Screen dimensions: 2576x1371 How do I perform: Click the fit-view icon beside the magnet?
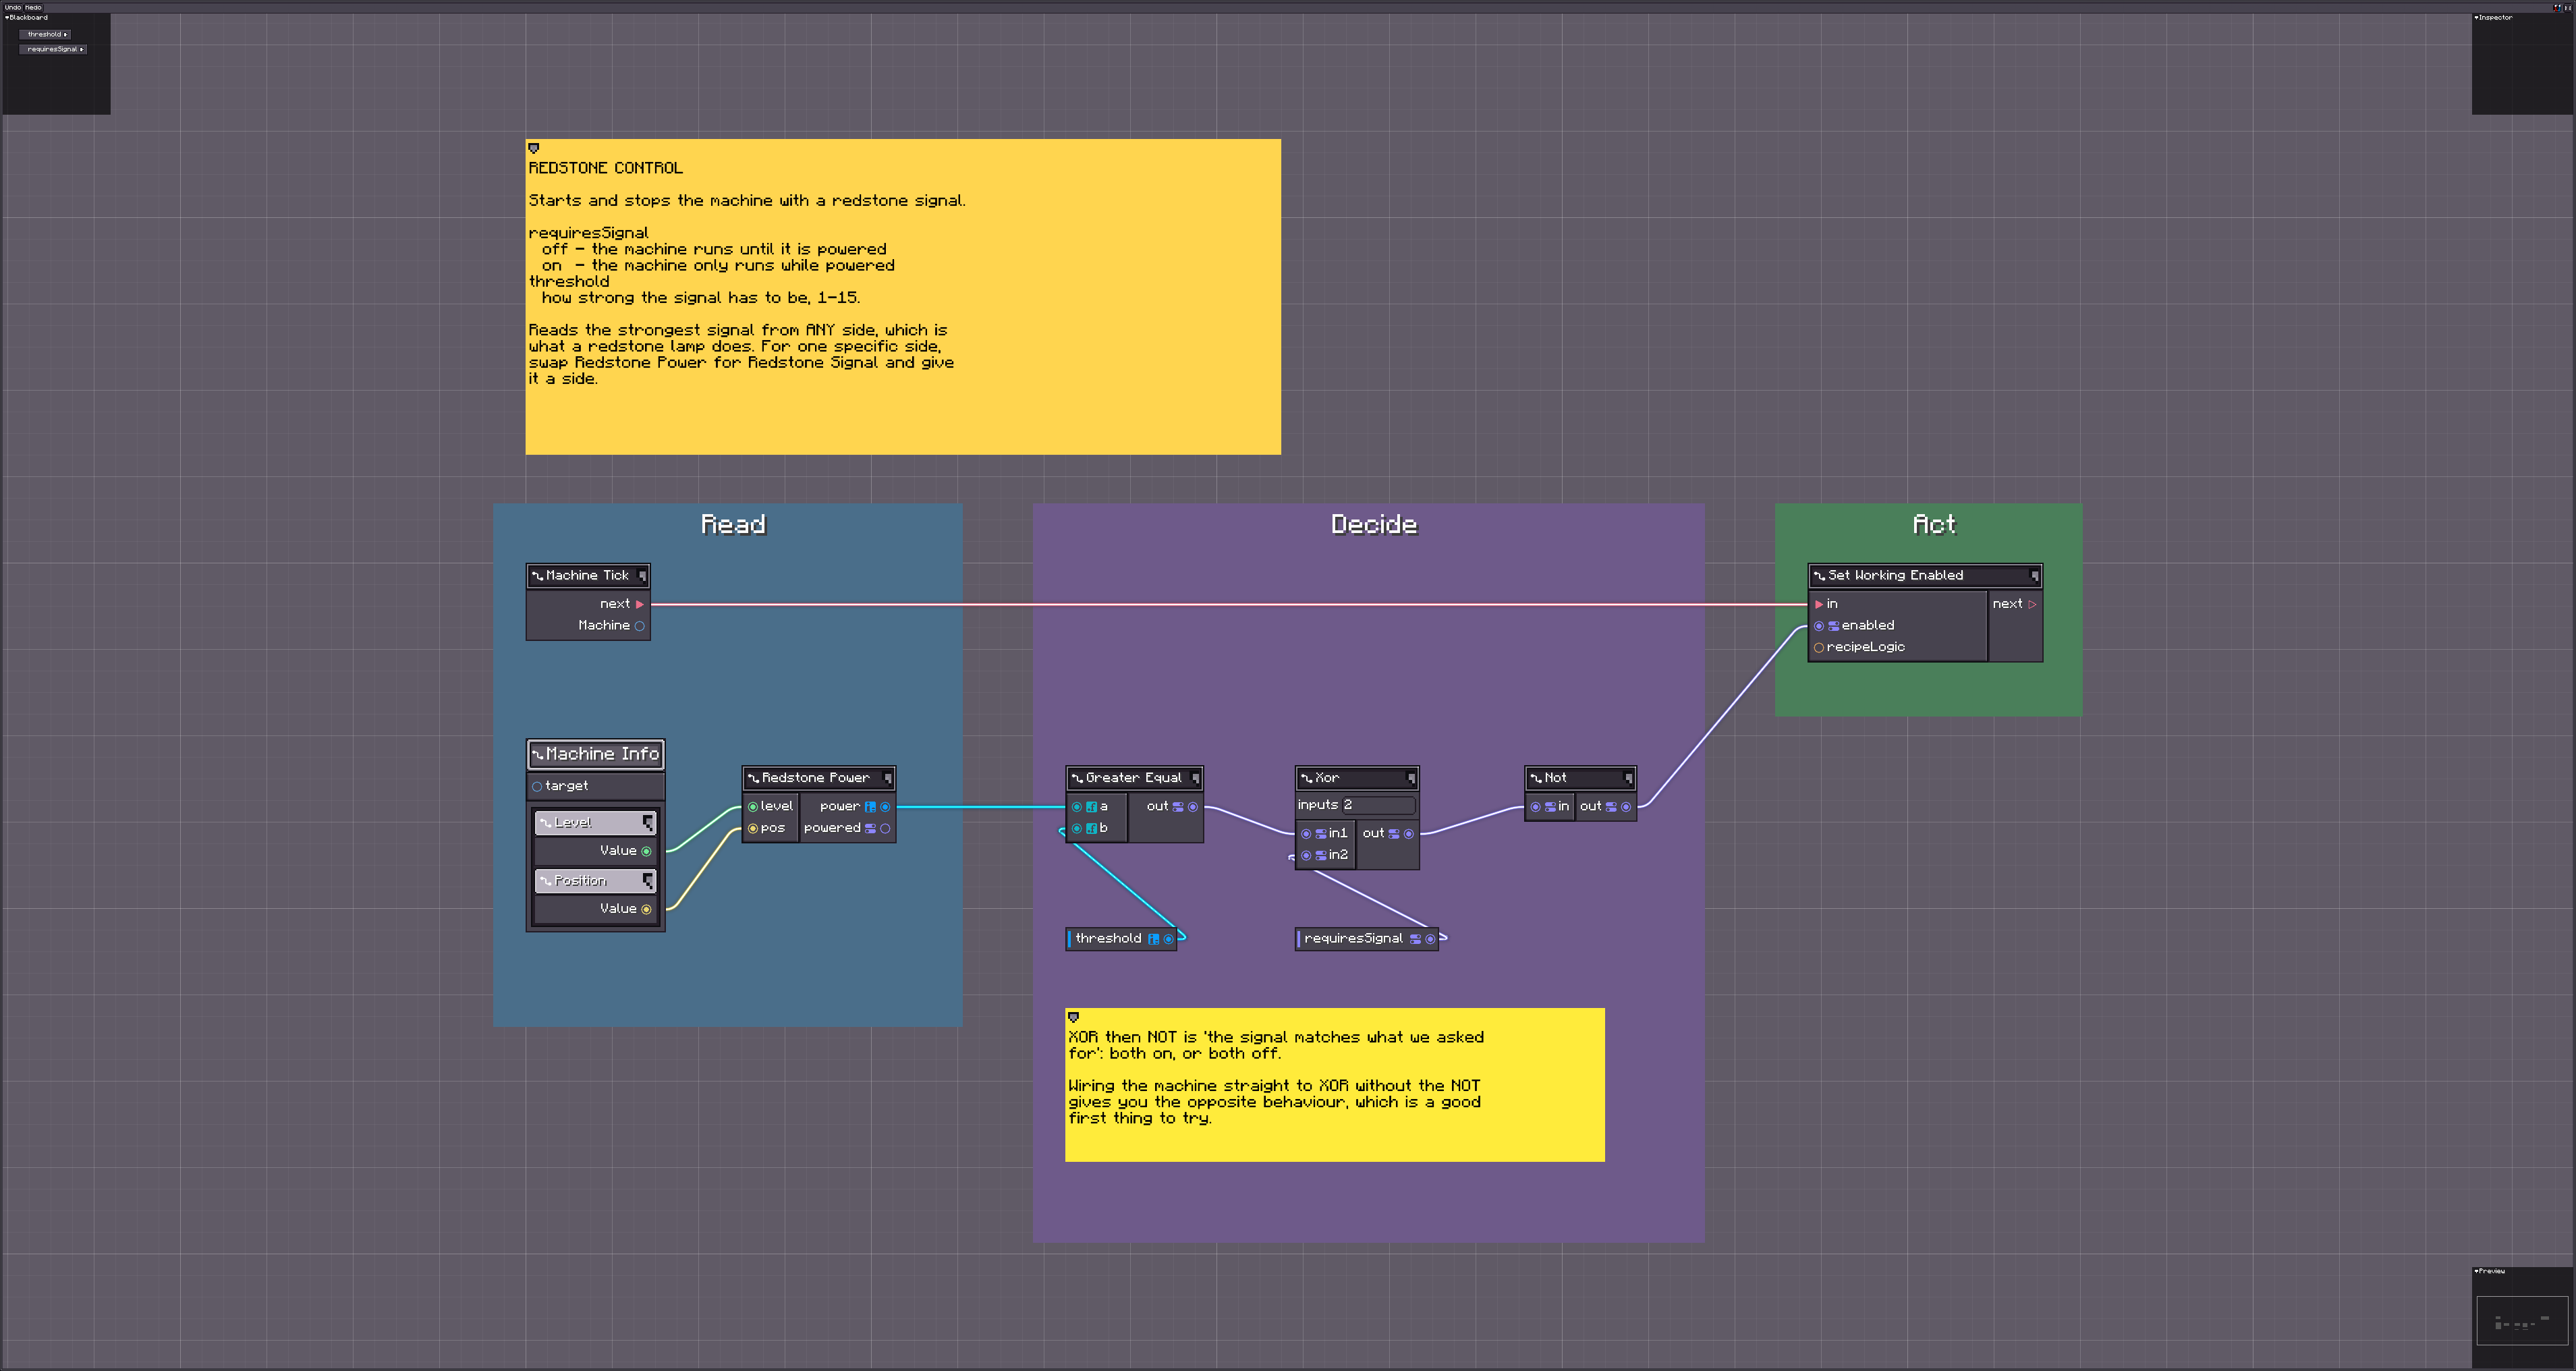tap(2567, 7)
